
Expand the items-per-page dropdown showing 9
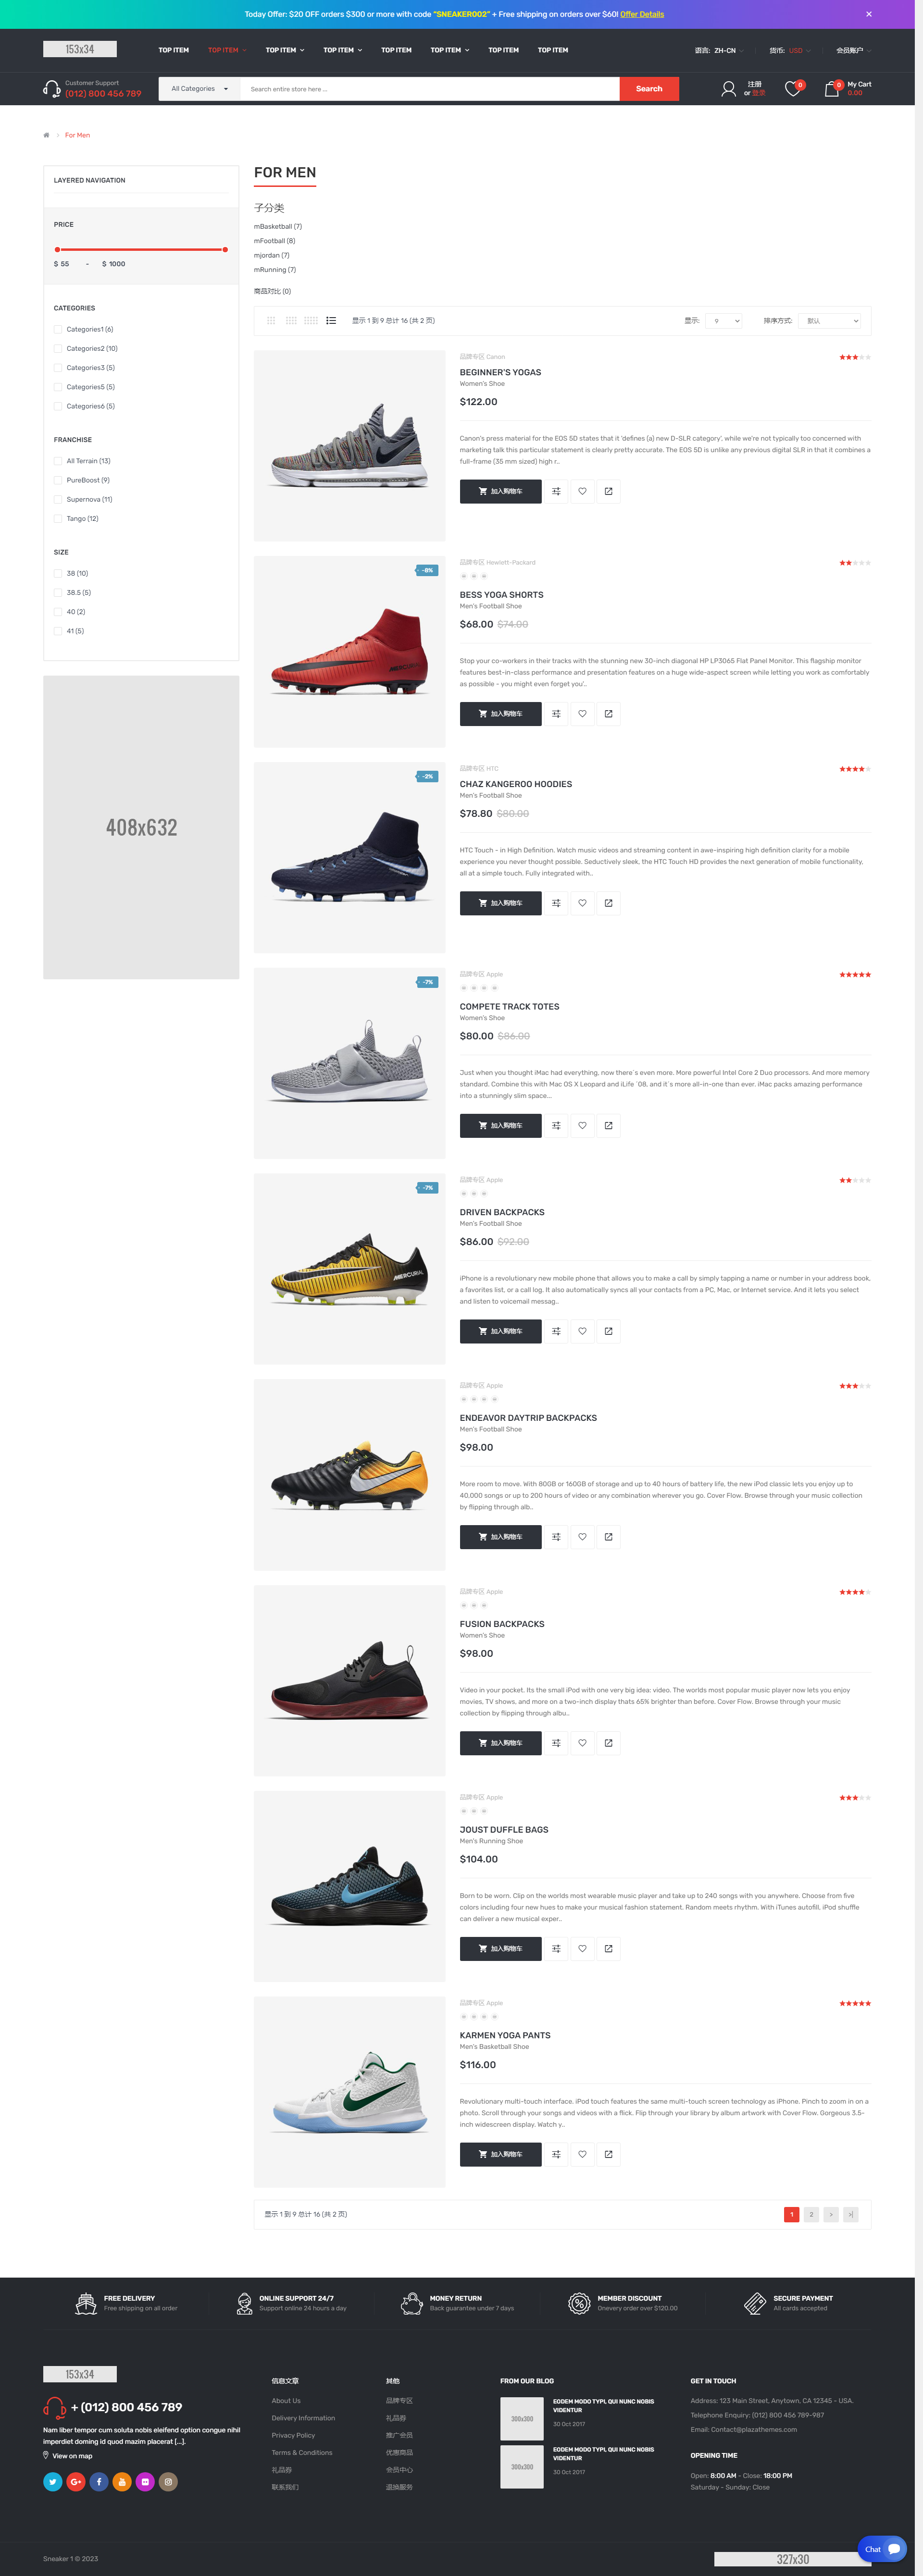click(x=723, y=321)
